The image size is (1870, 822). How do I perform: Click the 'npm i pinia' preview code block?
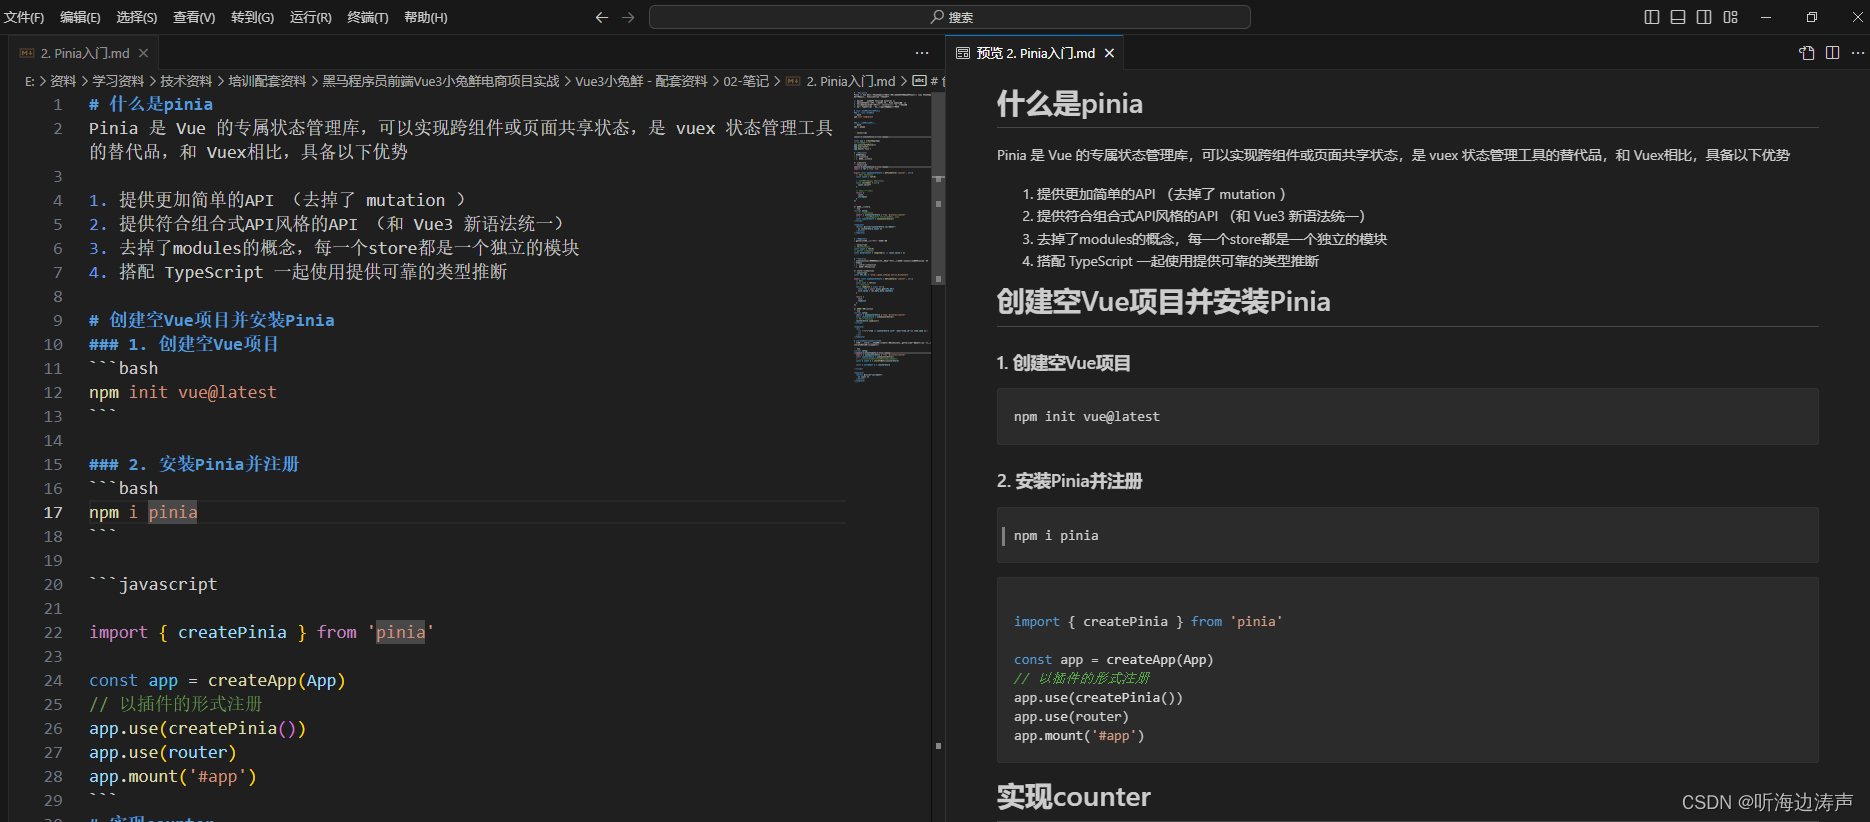coord(1407,535)
